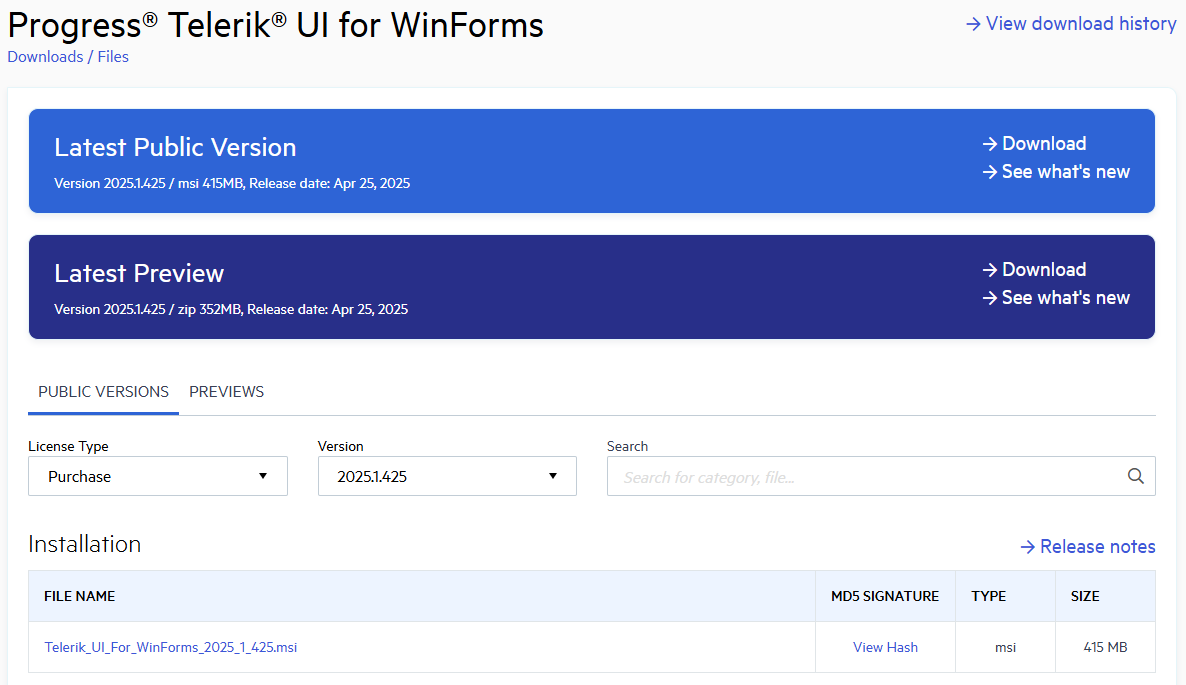Switch to the PUBLIC VERSIONS tab
1186x685 pixels.
tap(104, 392)
